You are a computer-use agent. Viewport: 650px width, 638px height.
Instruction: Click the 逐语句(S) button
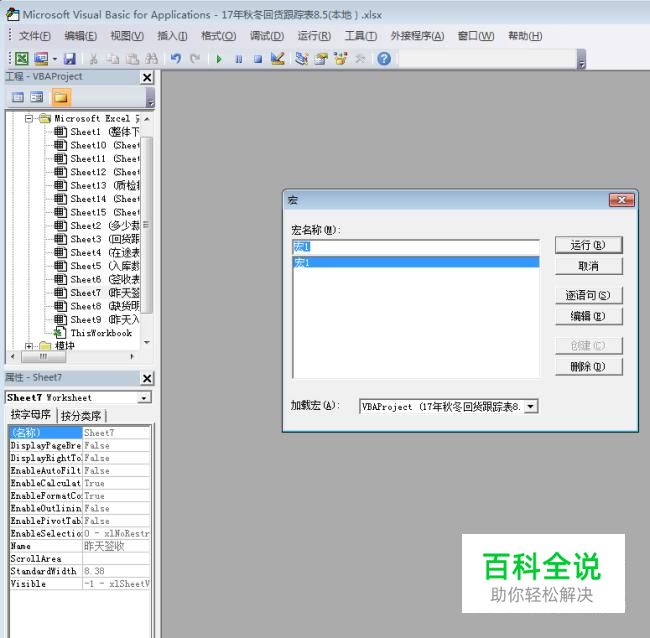[x=588, y=296]
